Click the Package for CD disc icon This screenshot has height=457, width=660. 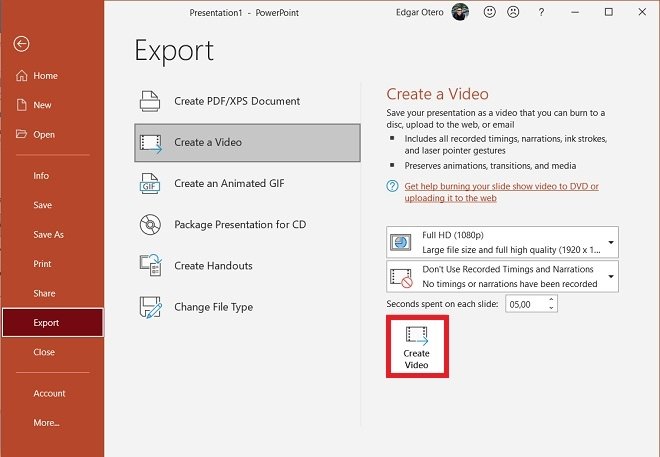(150, 224)
